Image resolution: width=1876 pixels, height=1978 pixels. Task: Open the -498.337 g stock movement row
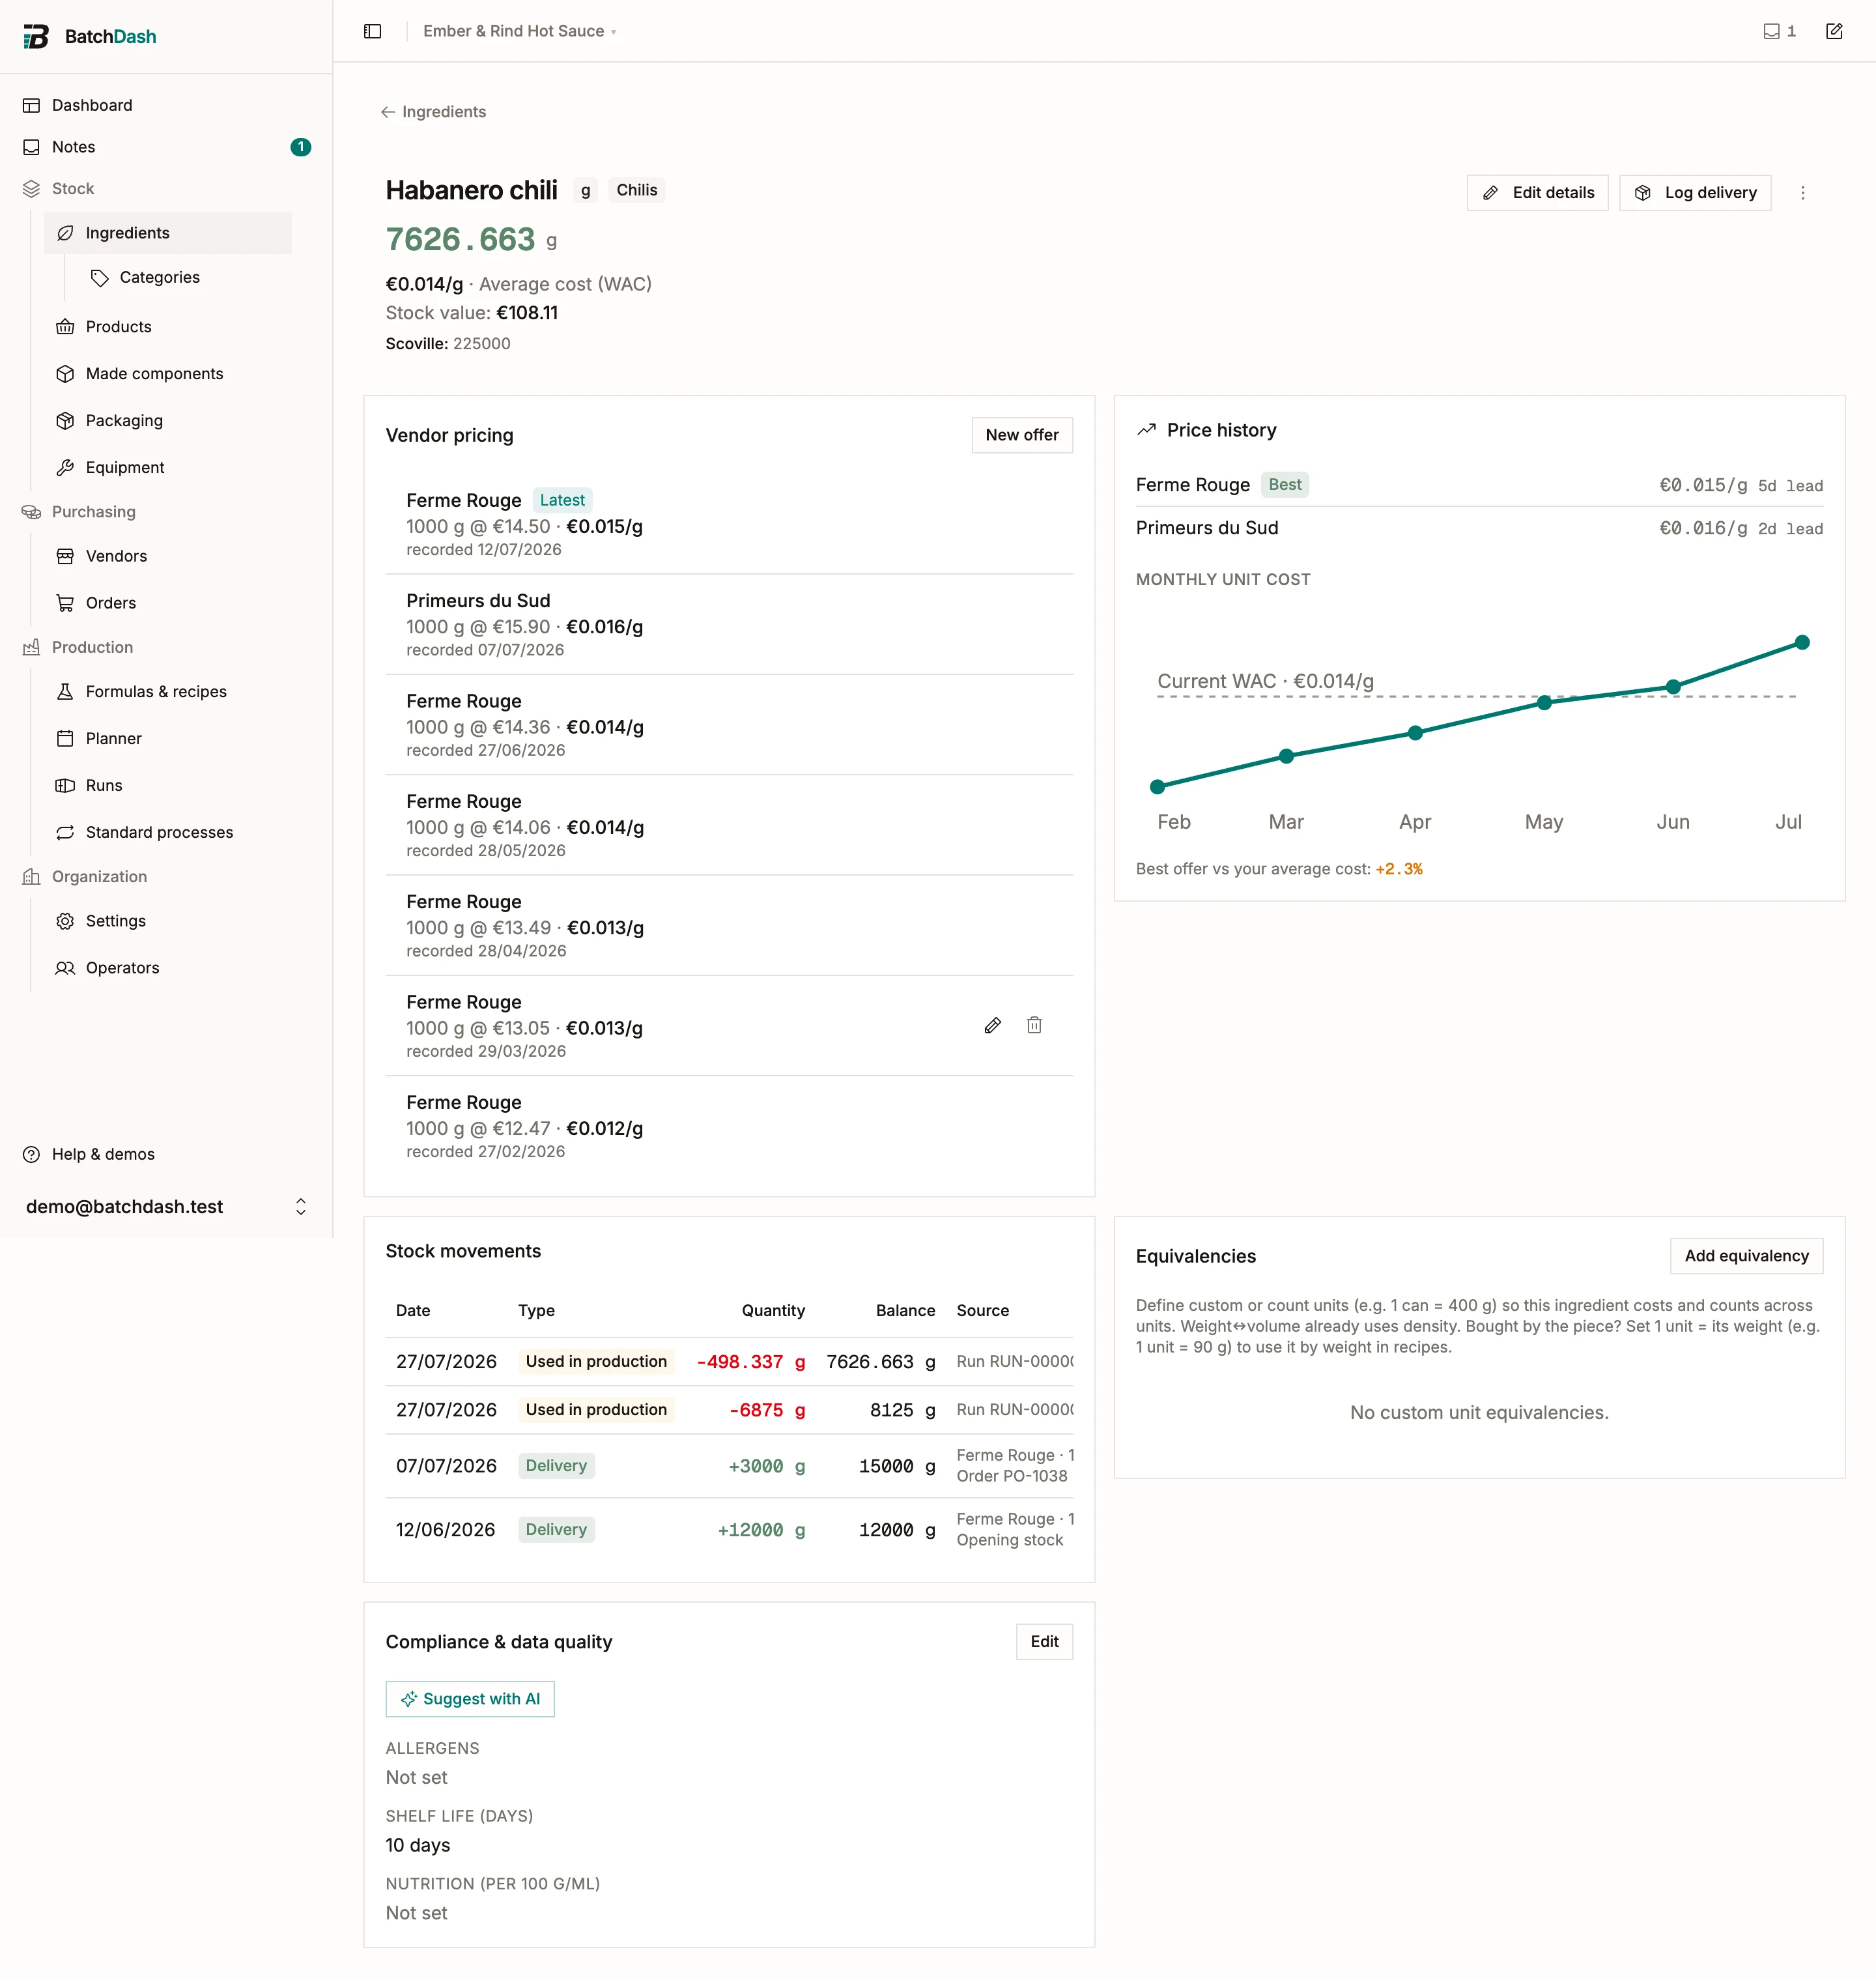729,1362
